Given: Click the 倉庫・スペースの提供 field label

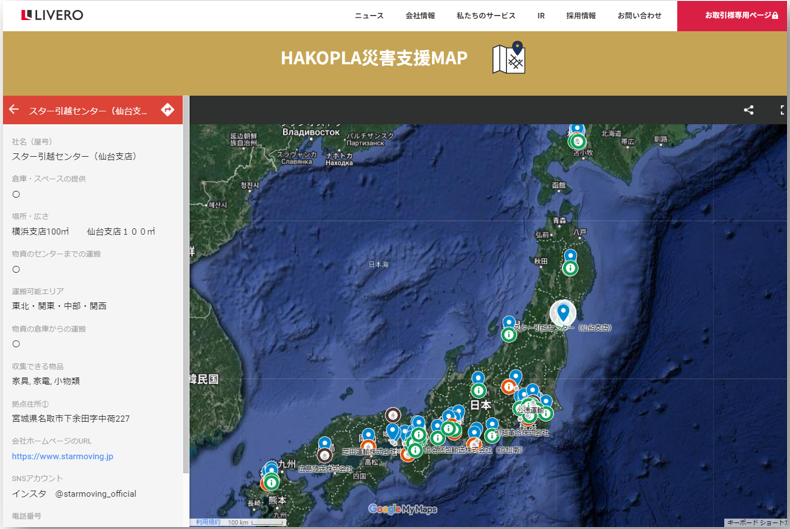Looking at the screenshot, I should pyautogui.click(x=49, y=179).
